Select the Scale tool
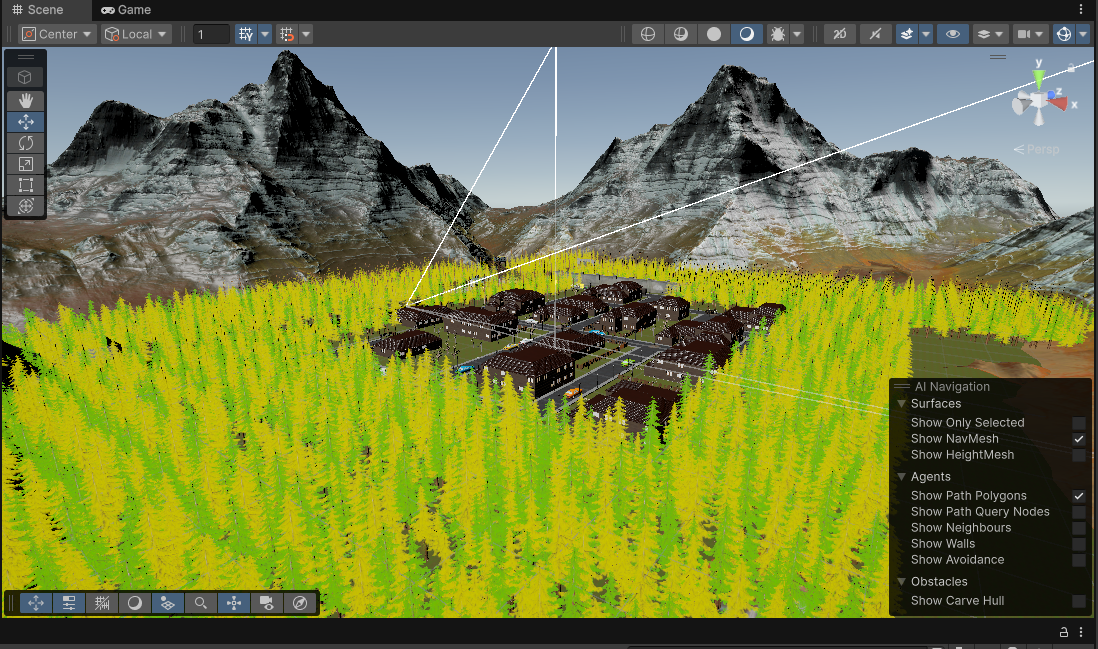This screenshot has width=1098, height=649. point(26,164)
